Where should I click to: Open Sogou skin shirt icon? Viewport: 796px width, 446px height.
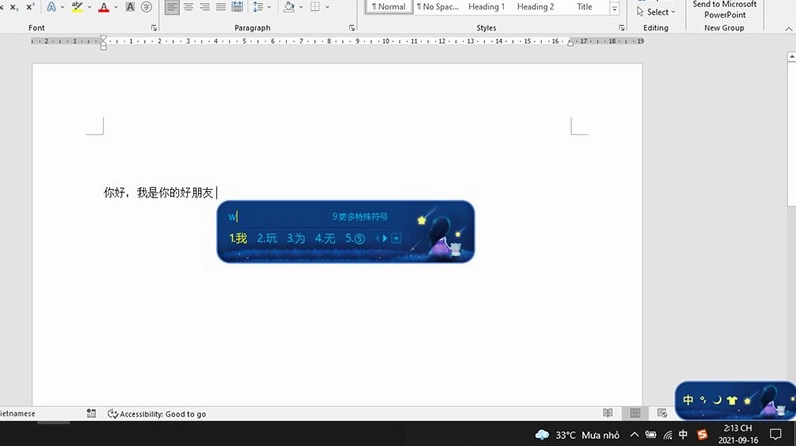point(732,400)
